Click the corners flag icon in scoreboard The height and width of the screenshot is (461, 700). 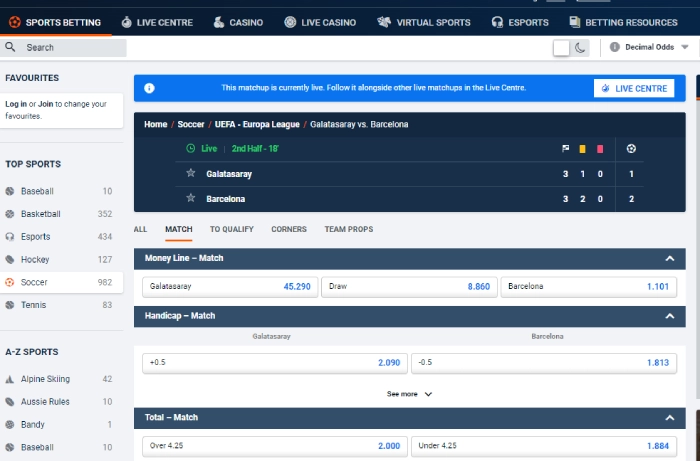coord(565,149)
